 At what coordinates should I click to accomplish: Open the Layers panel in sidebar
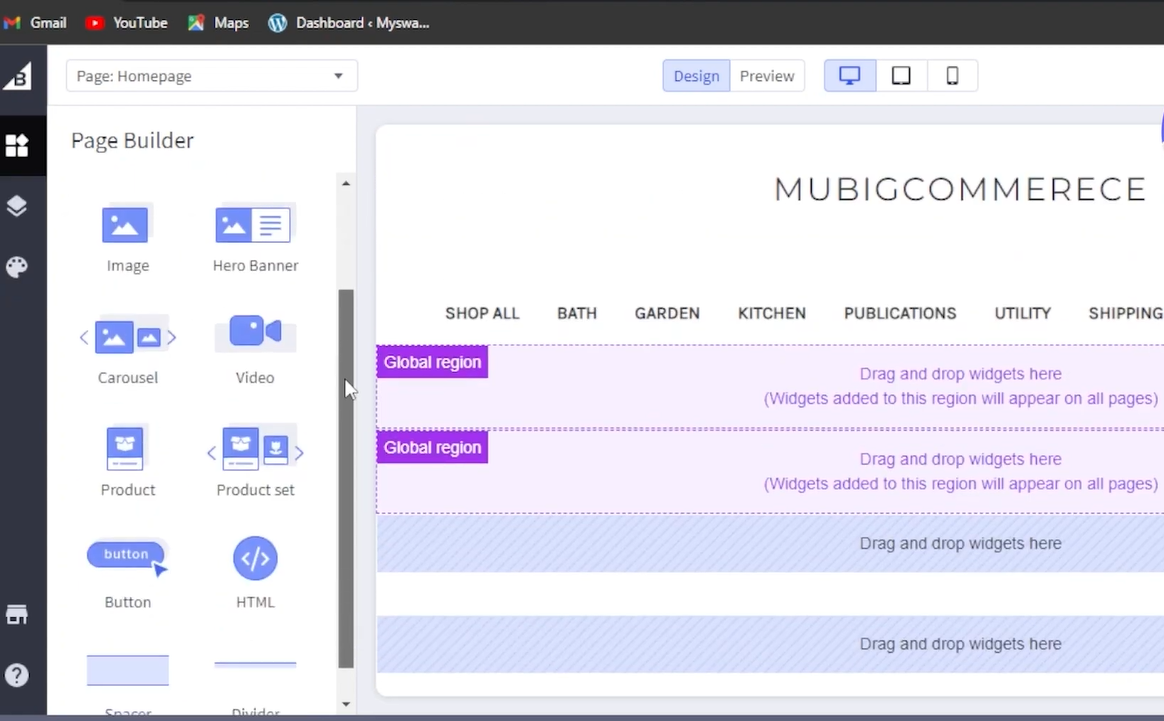coord(17,206)
